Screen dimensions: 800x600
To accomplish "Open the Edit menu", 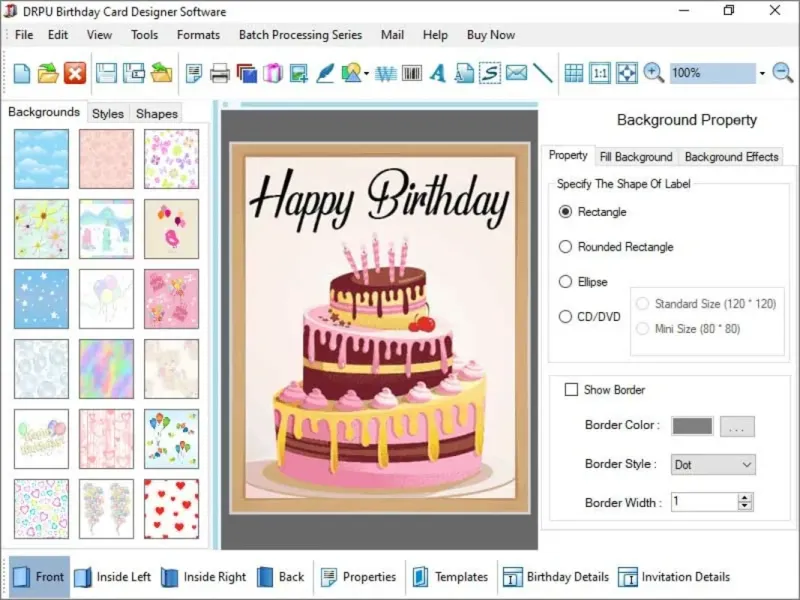I will 58,35.
